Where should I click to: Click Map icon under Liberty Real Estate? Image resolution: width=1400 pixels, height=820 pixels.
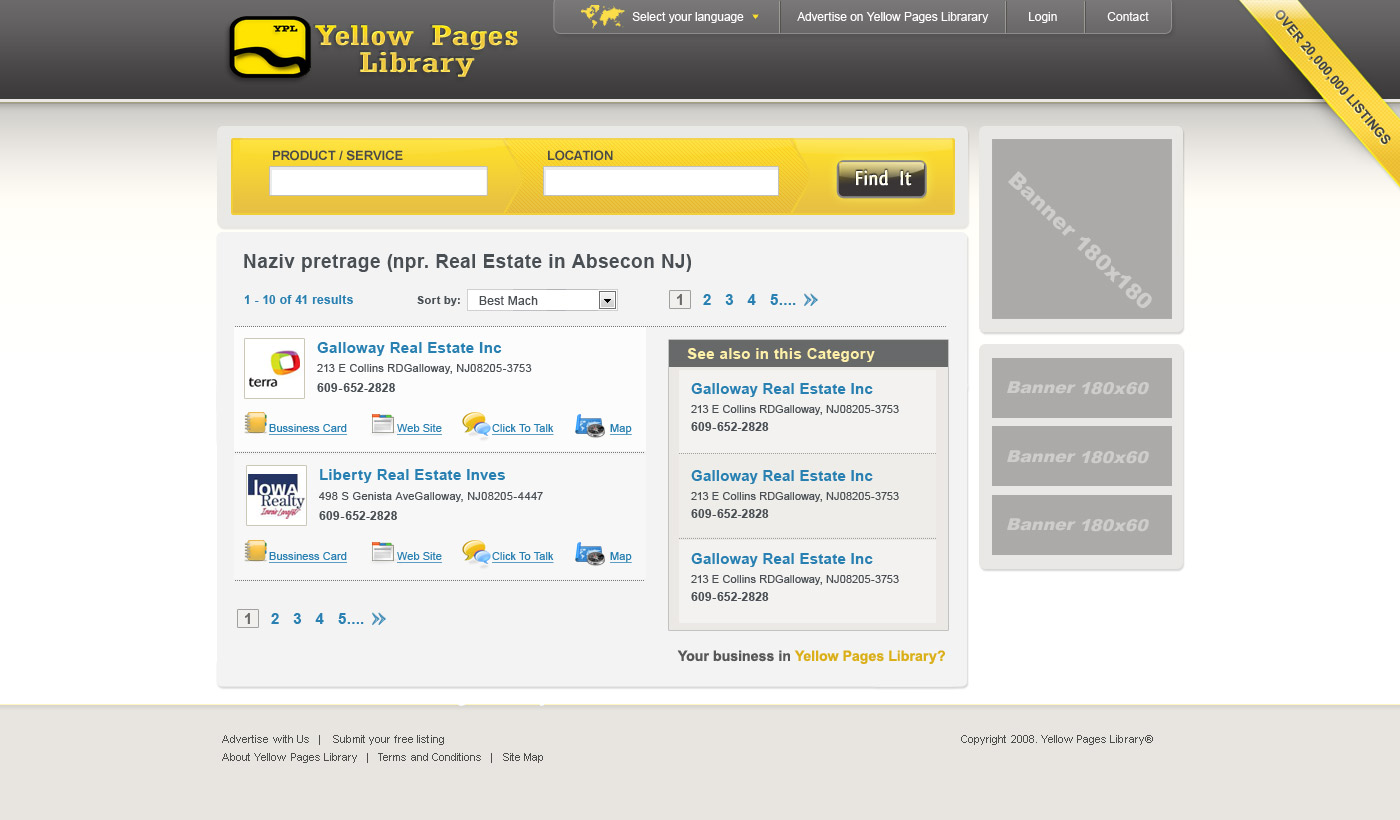tap(590, 554)
